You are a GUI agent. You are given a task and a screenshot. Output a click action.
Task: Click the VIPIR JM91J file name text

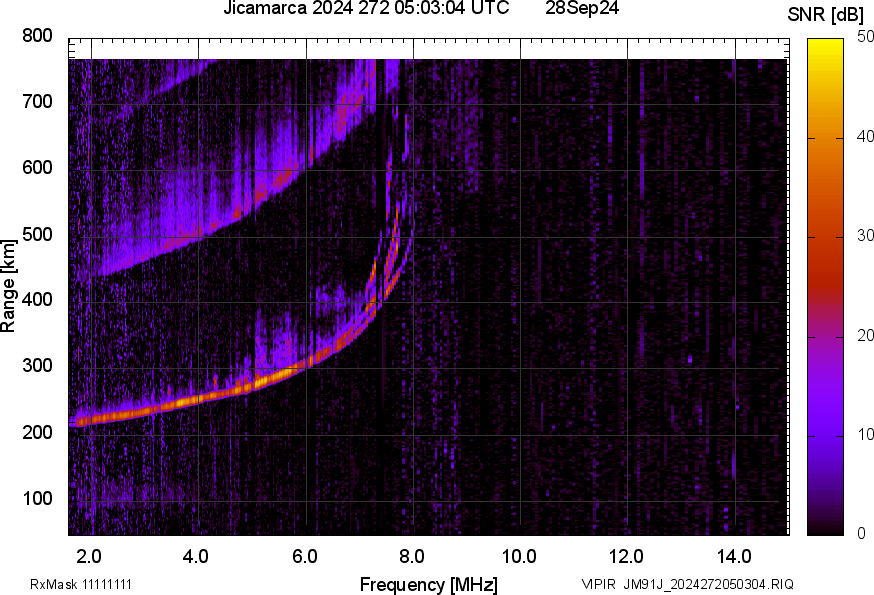tap(687, 584)
